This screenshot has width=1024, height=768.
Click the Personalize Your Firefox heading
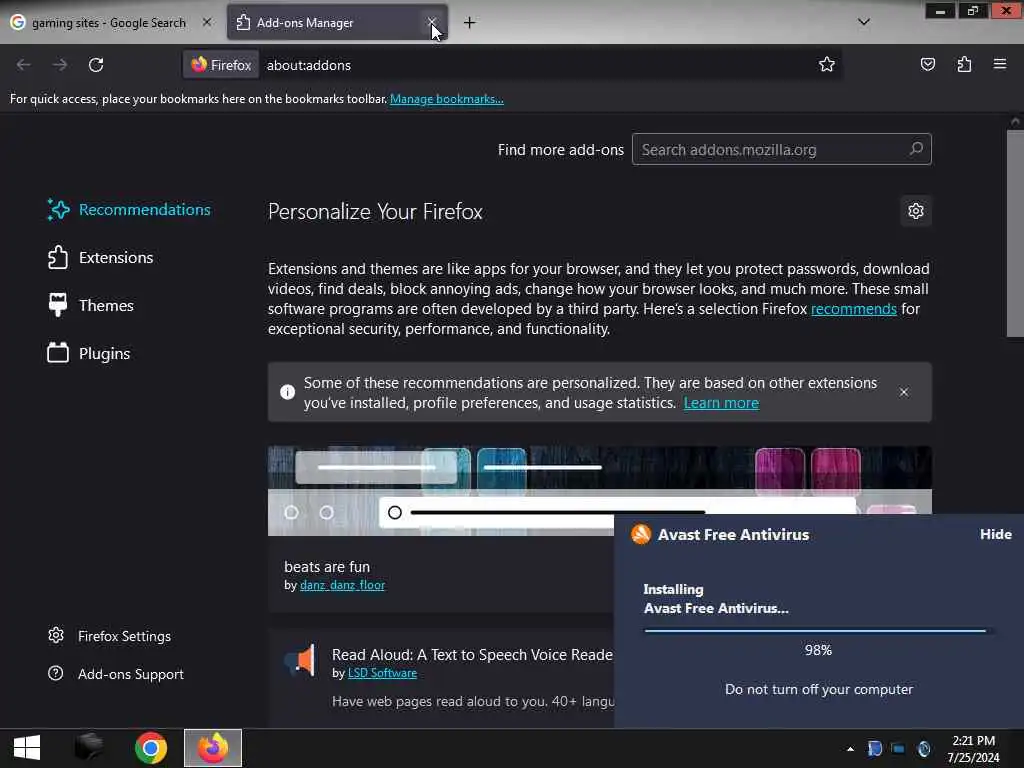375,212
